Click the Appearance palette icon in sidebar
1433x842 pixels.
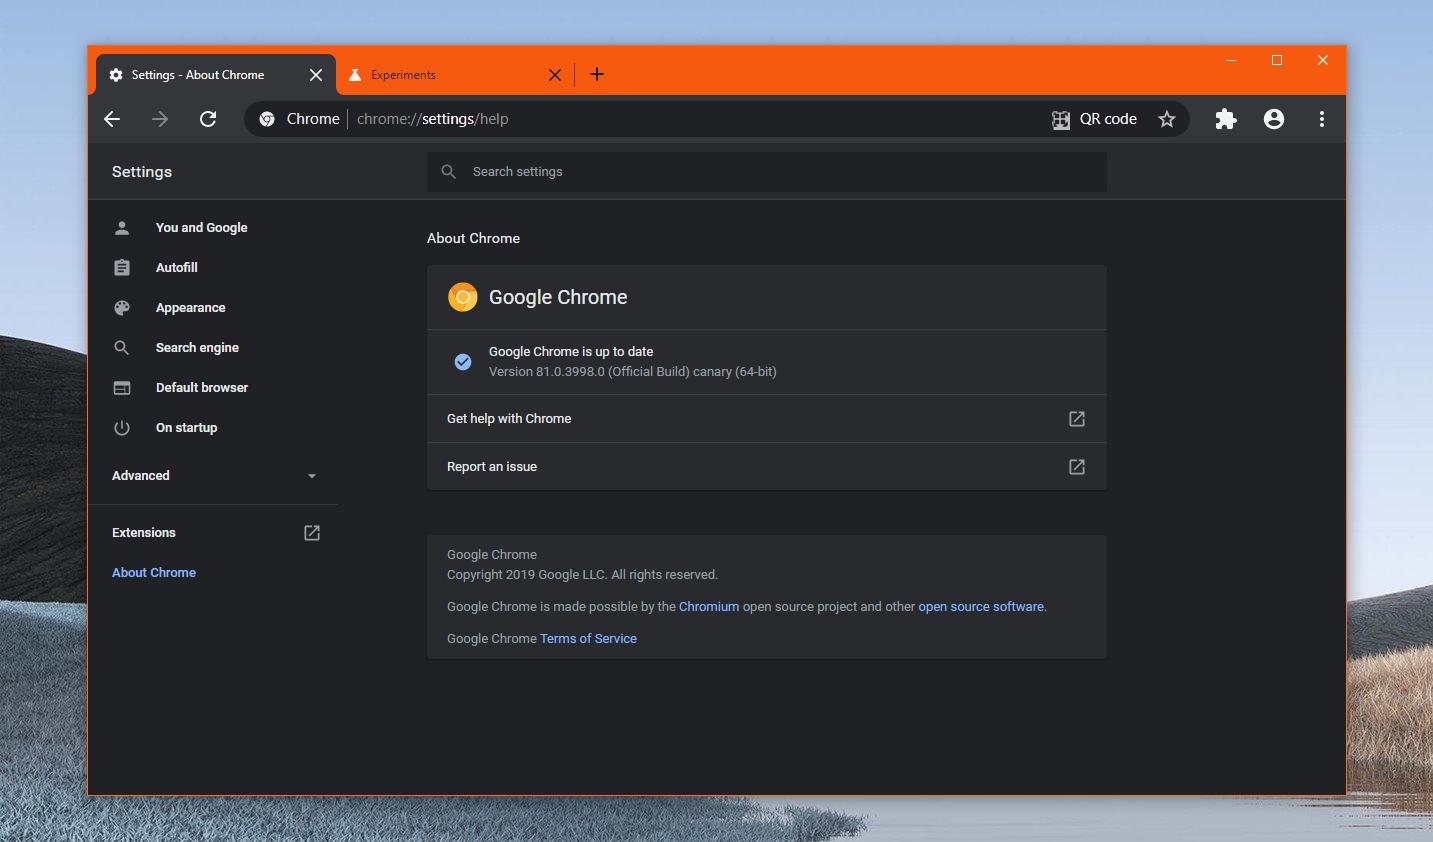tap(121, 307)
